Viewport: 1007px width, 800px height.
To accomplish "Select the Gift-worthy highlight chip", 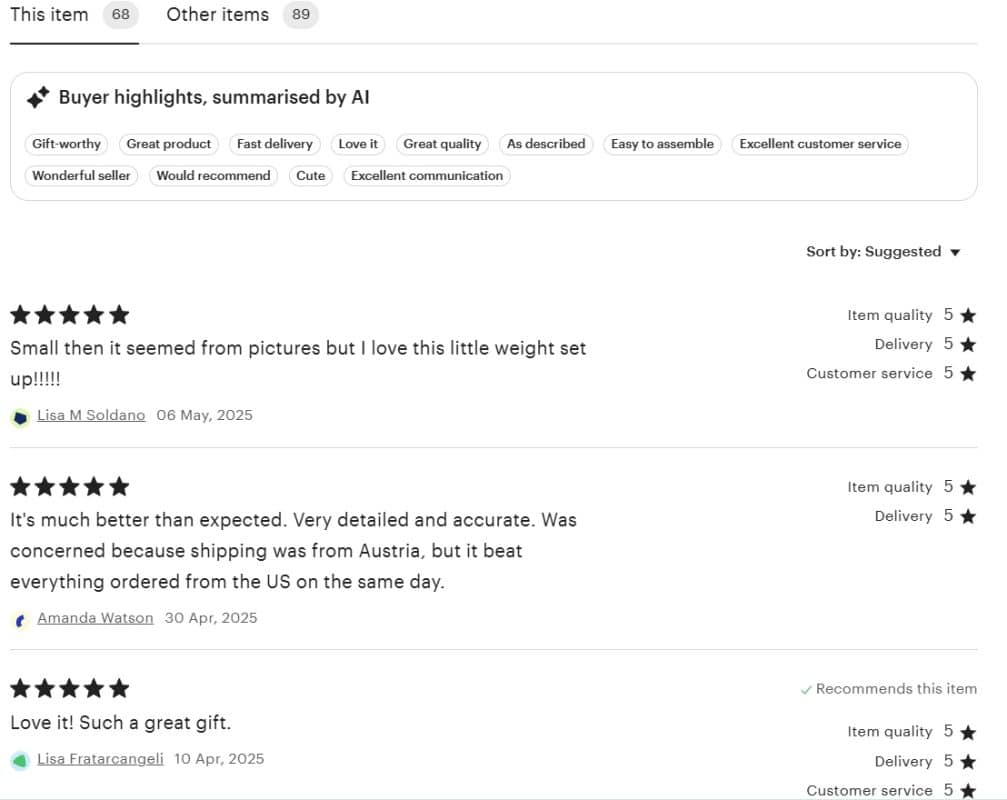I will (66, 144).
